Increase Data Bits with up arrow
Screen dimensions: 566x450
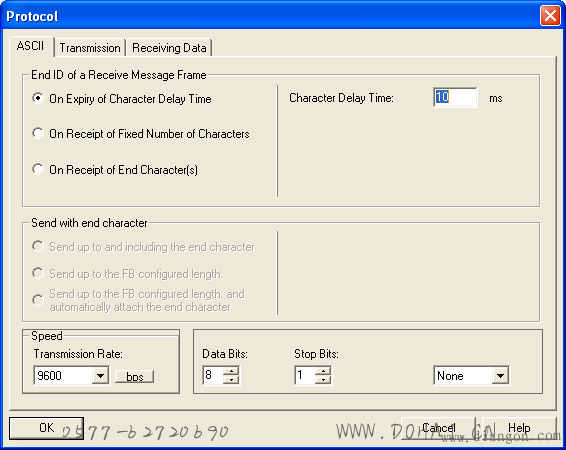coord(231,371)
